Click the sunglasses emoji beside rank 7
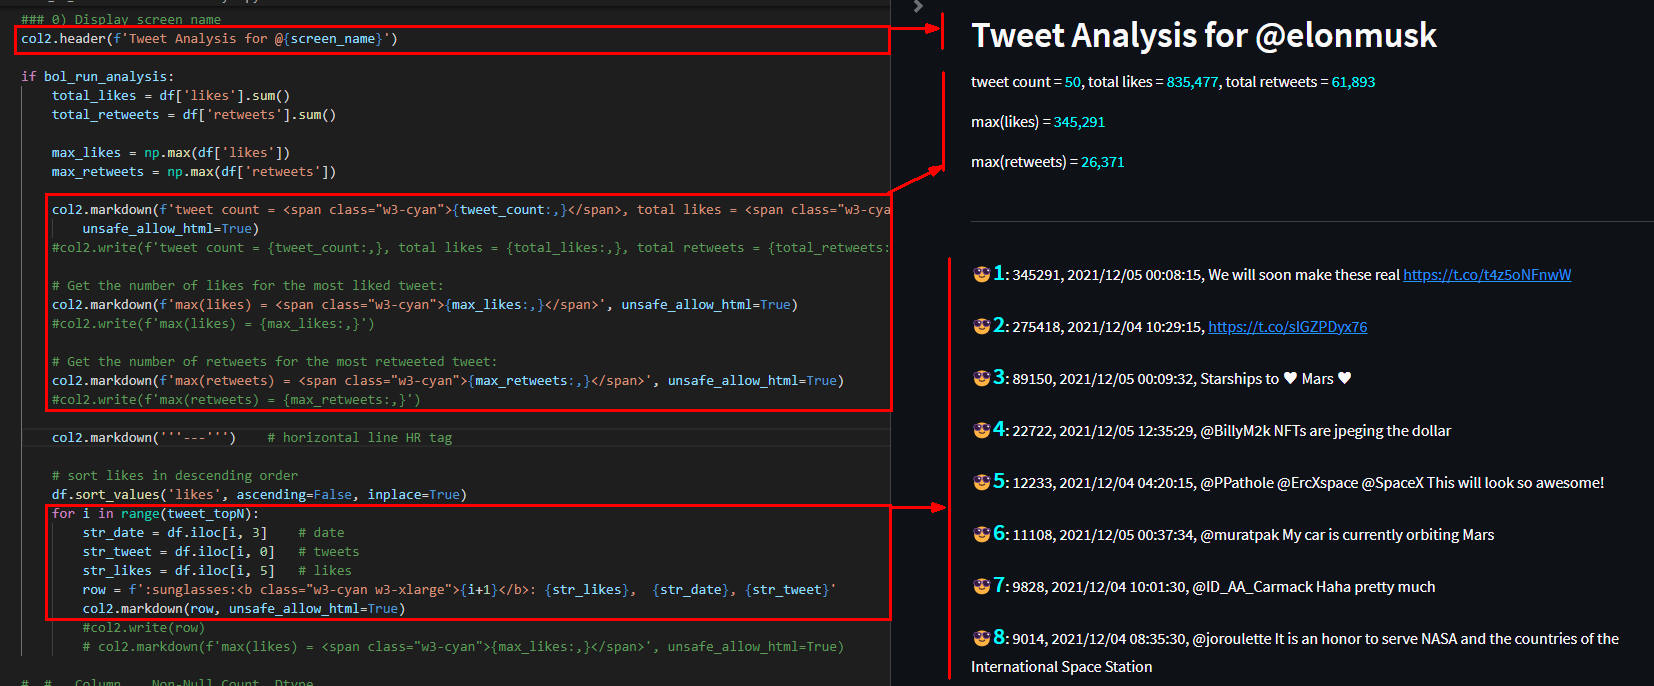The height and width of the screenshot is (686, 1654). [x=981, y=586]
